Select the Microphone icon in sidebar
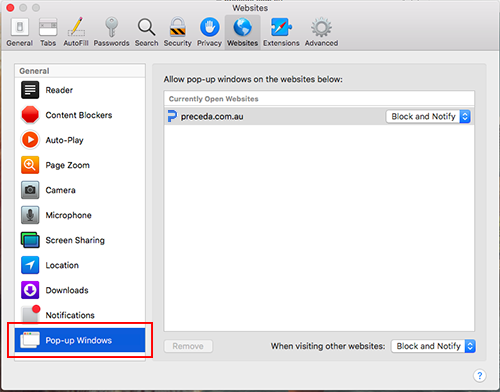 [30, 215]
